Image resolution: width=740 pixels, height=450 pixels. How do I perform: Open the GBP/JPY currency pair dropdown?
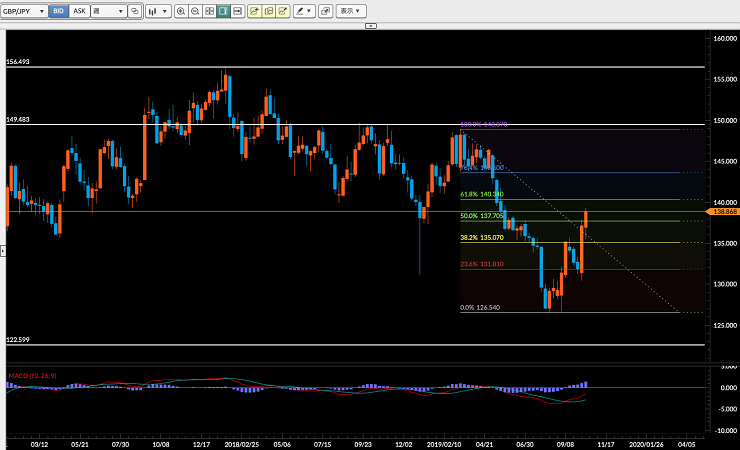point(24,11)
